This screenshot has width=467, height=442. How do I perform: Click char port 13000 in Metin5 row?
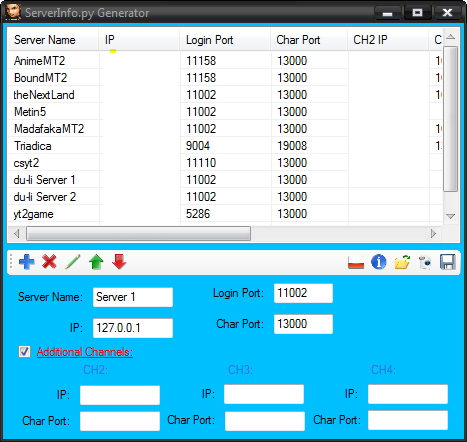point(292,112)
